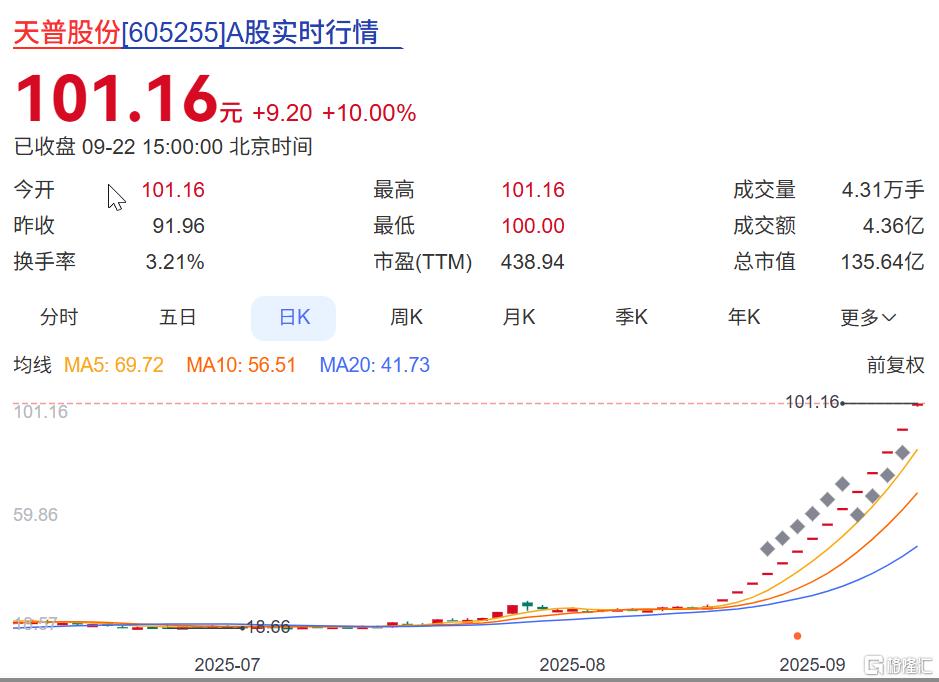
Task: Click the 2025-07 date axis label
Action: (x=227, y=665)
